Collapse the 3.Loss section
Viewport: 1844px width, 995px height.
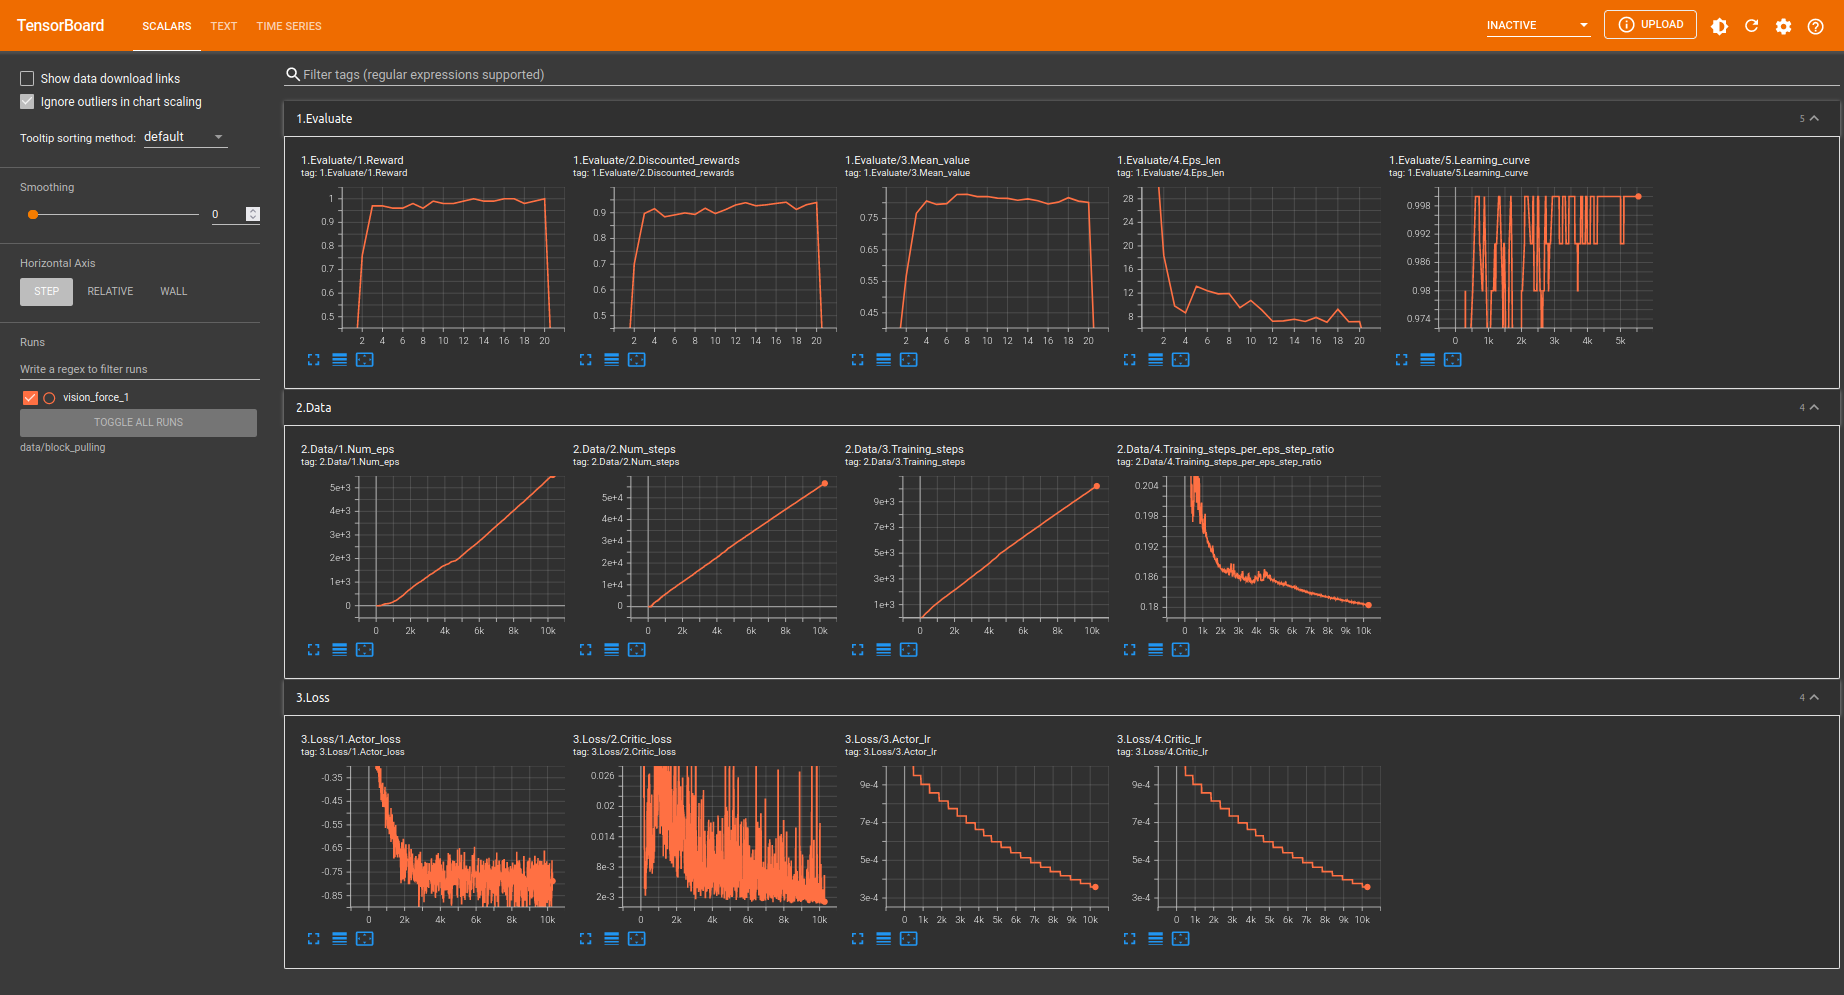point(1814,697)
